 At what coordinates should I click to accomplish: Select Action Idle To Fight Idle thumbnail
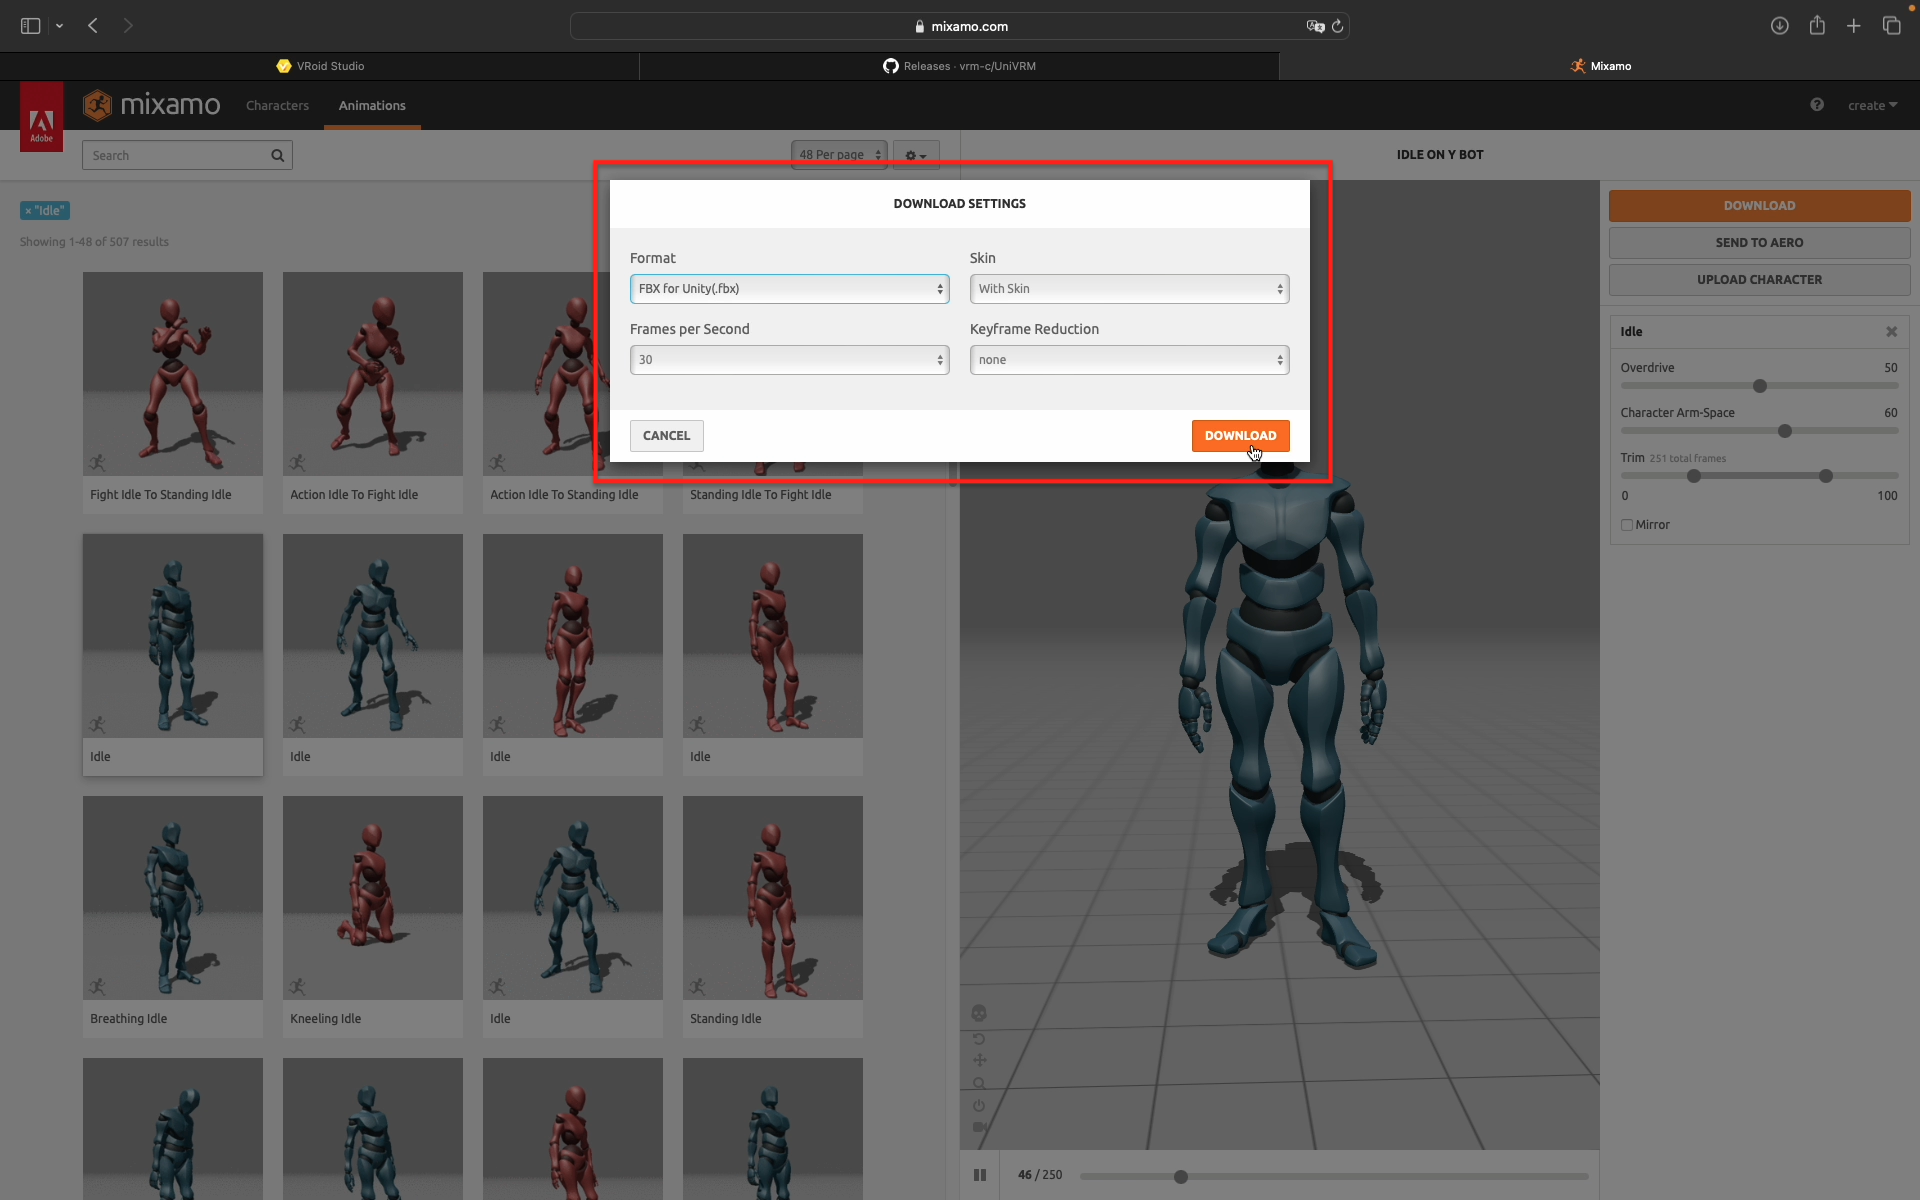coord(373,374)
